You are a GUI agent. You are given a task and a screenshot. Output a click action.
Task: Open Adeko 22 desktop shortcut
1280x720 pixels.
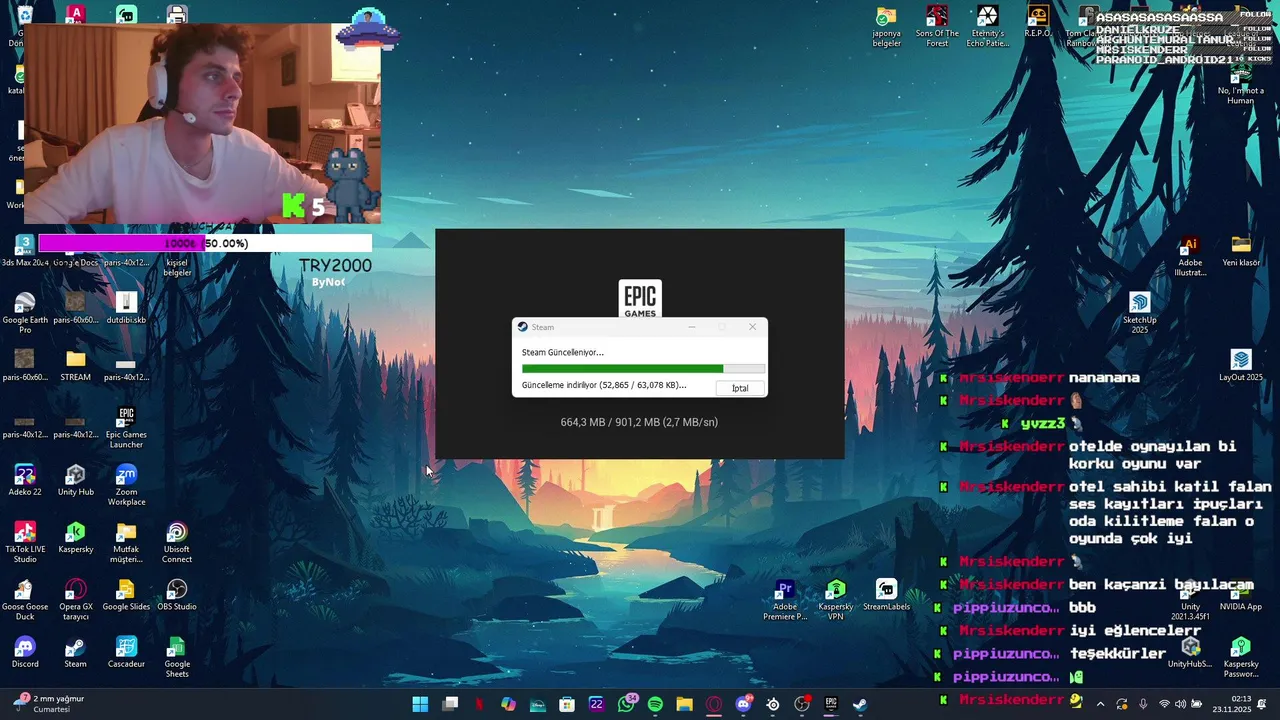click(25, 480)
